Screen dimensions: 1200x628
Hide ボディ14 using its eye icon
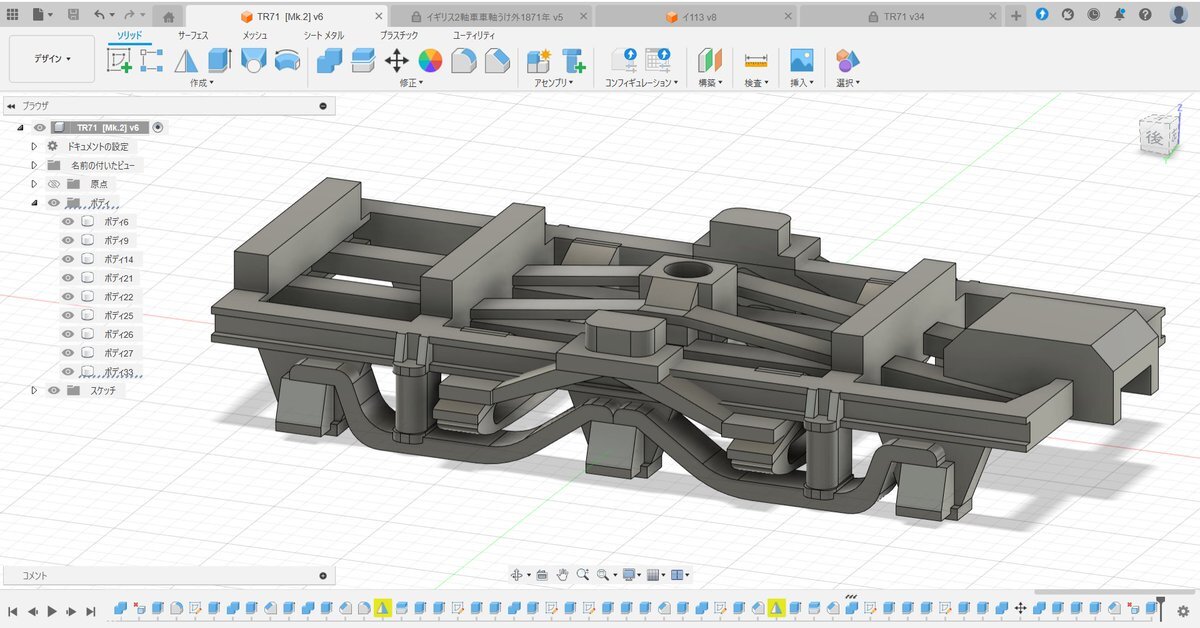coord(69,259)
